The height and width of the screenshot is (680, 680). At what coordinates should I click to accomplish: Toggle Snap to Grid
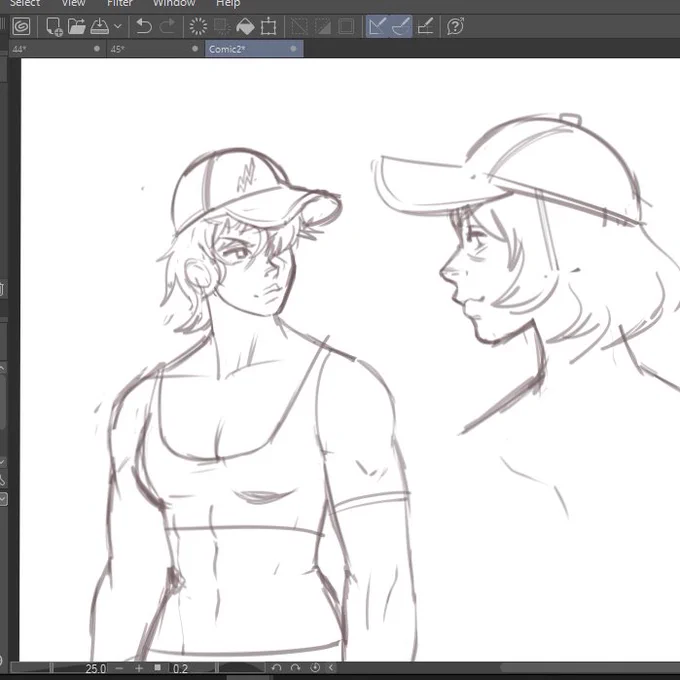[x=425, y=26]
